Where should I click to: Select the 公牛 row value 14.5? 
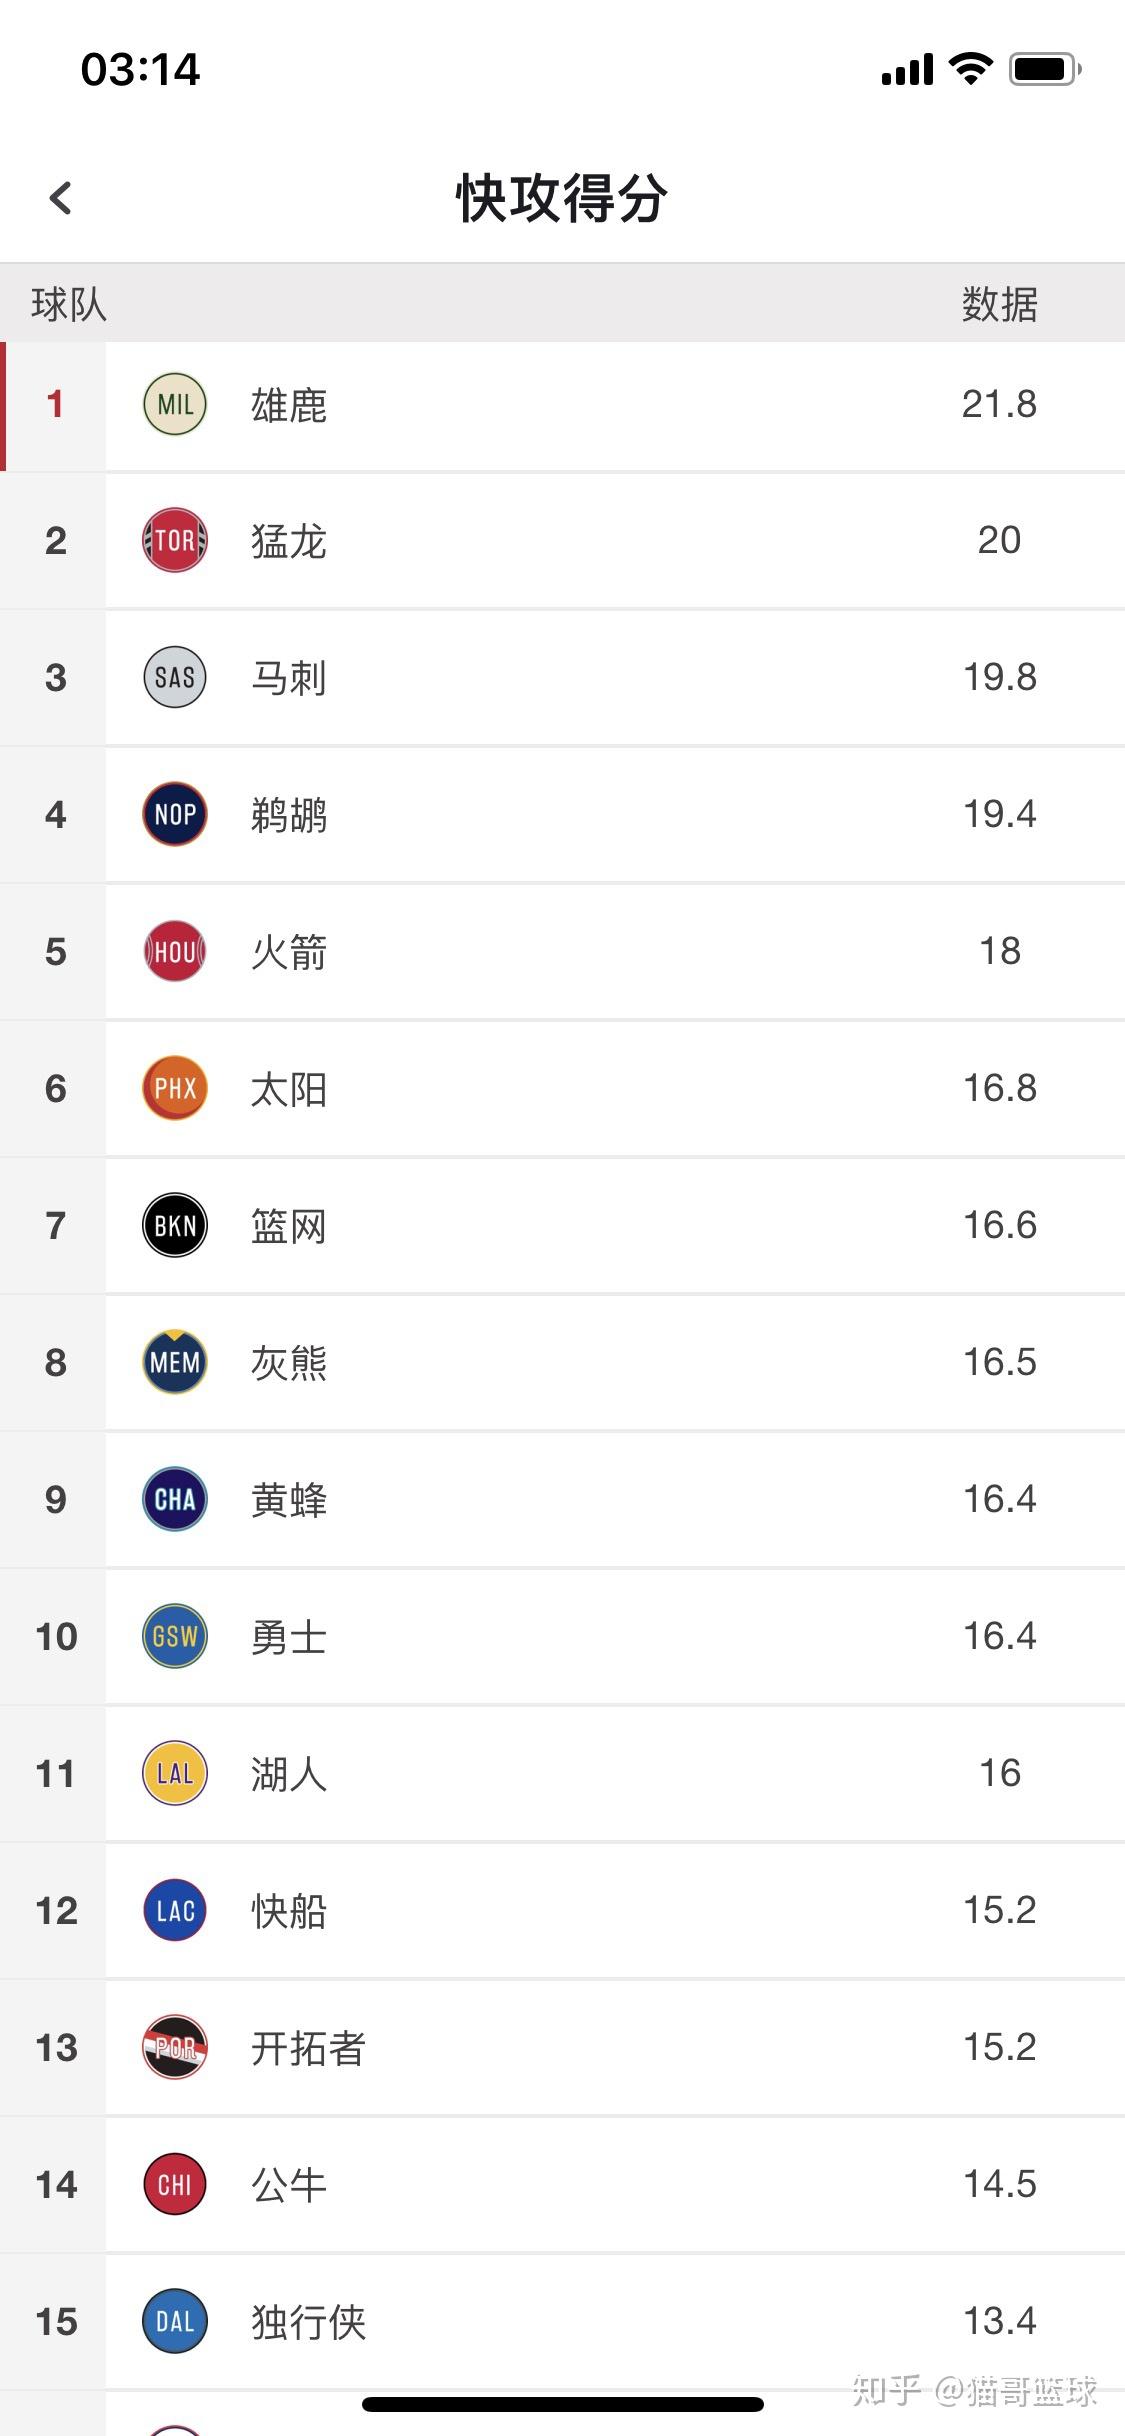click(x=999, y=2184)
